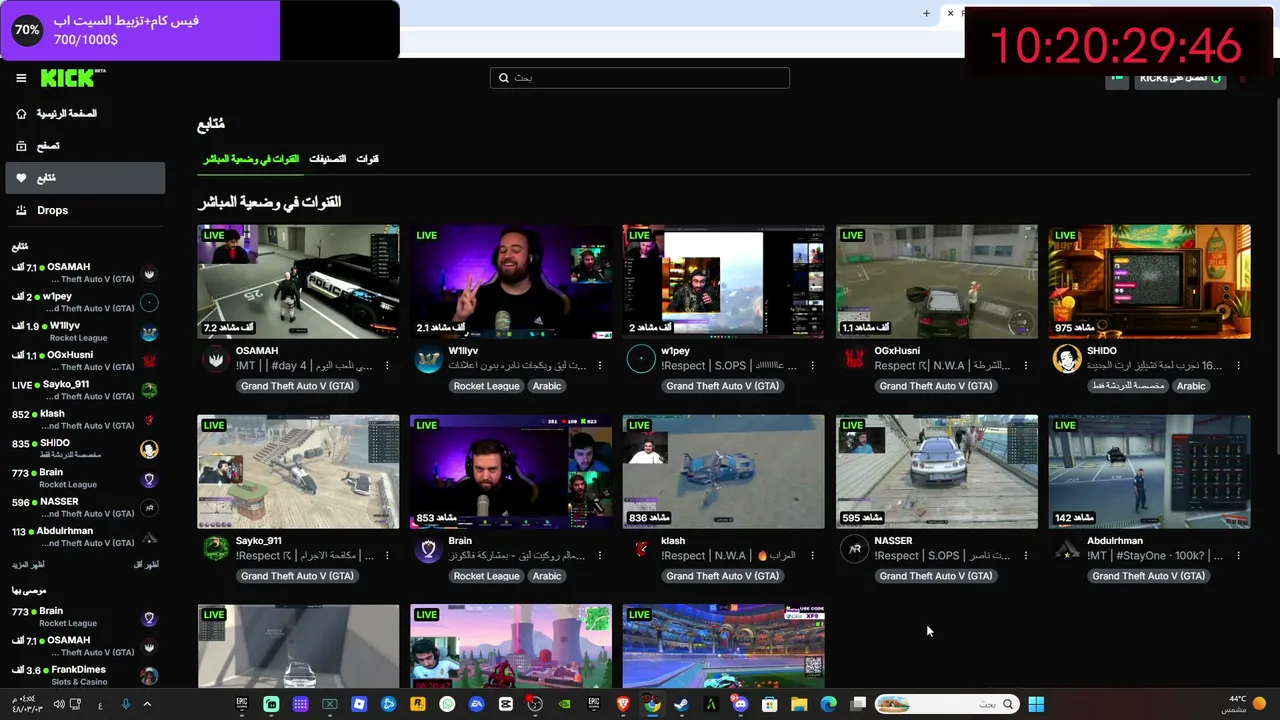The width and height of the screenshot is (1280, 720).
Task: Click klash's red avatar under stream card
Action: [x=641, y=549]
